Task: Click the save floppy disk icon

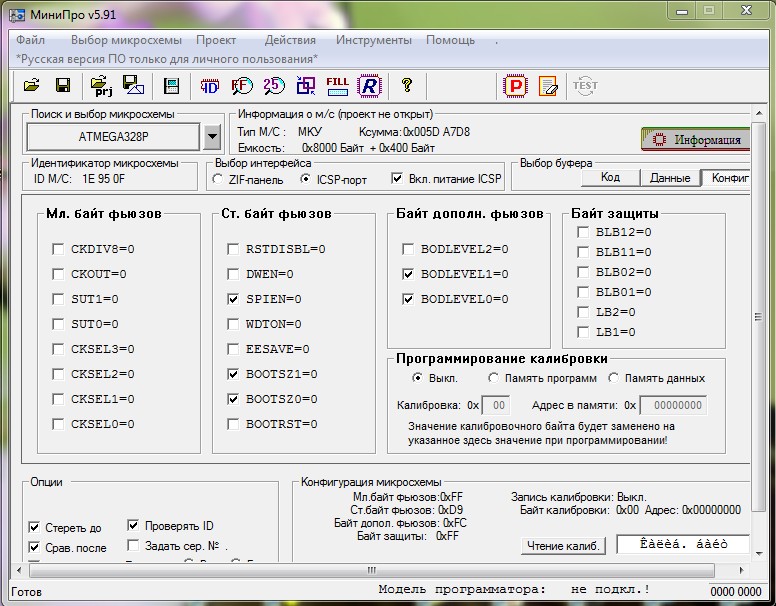Action: pos(63,86)
